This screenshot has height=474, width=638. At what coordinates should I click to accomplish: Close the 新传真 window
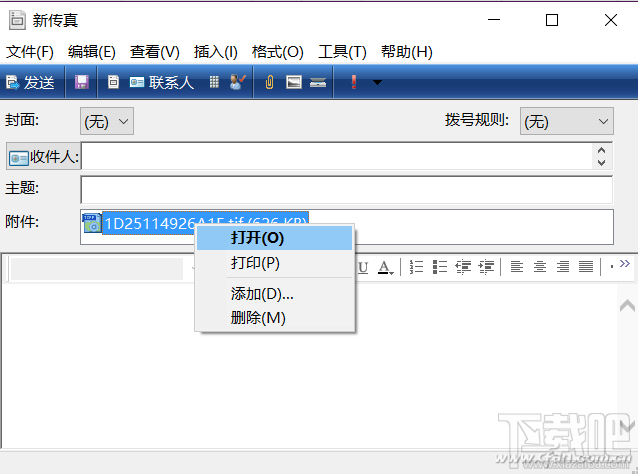coord(611,20)
